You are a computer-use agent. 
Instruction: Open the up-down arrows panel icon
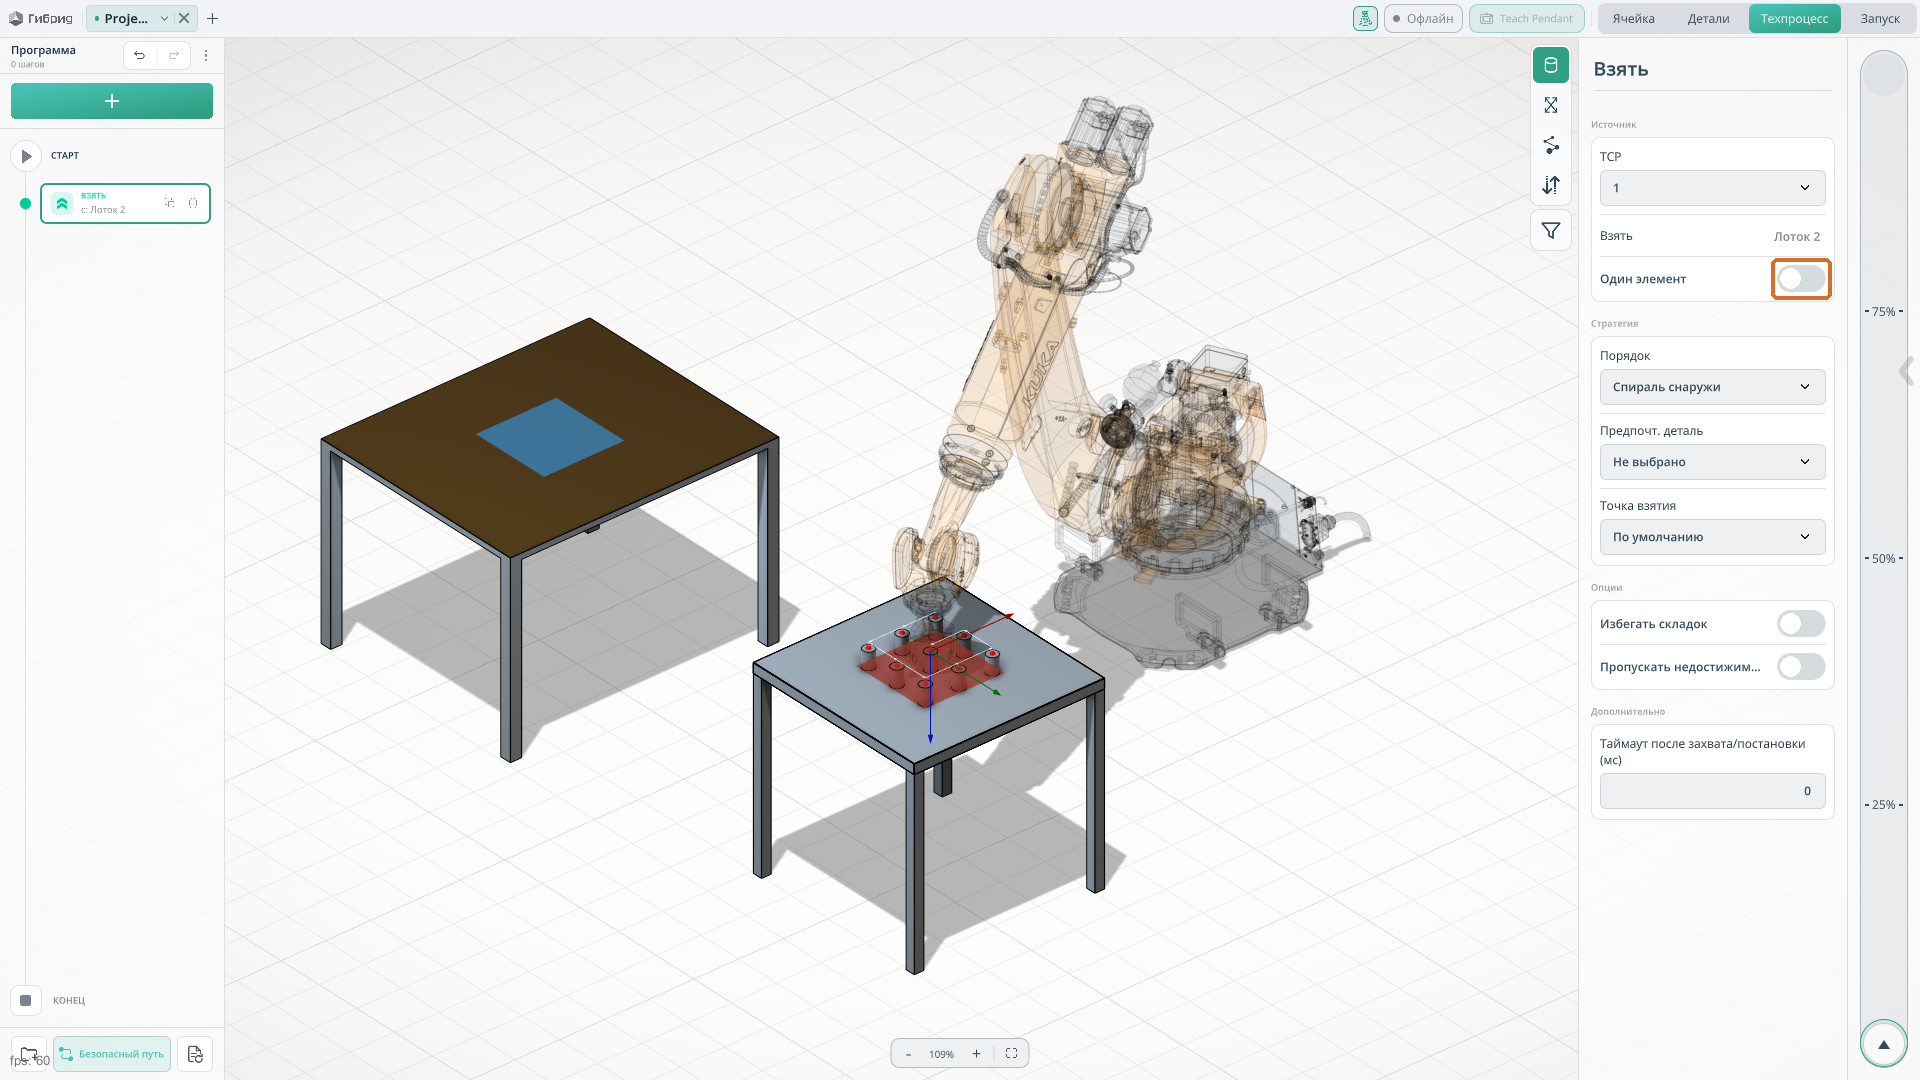point(1551,185)
